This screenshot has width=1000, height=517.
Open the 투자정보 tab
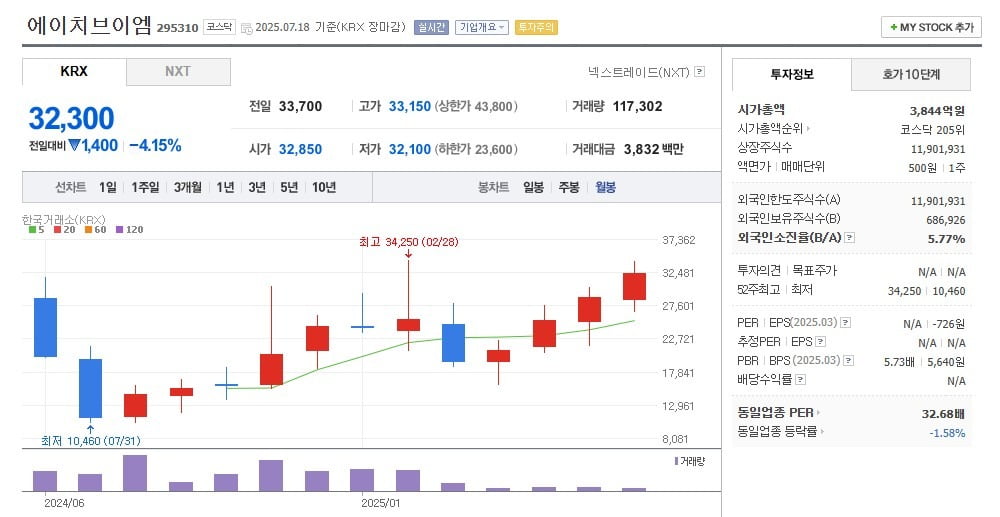(x=791, y=75)
